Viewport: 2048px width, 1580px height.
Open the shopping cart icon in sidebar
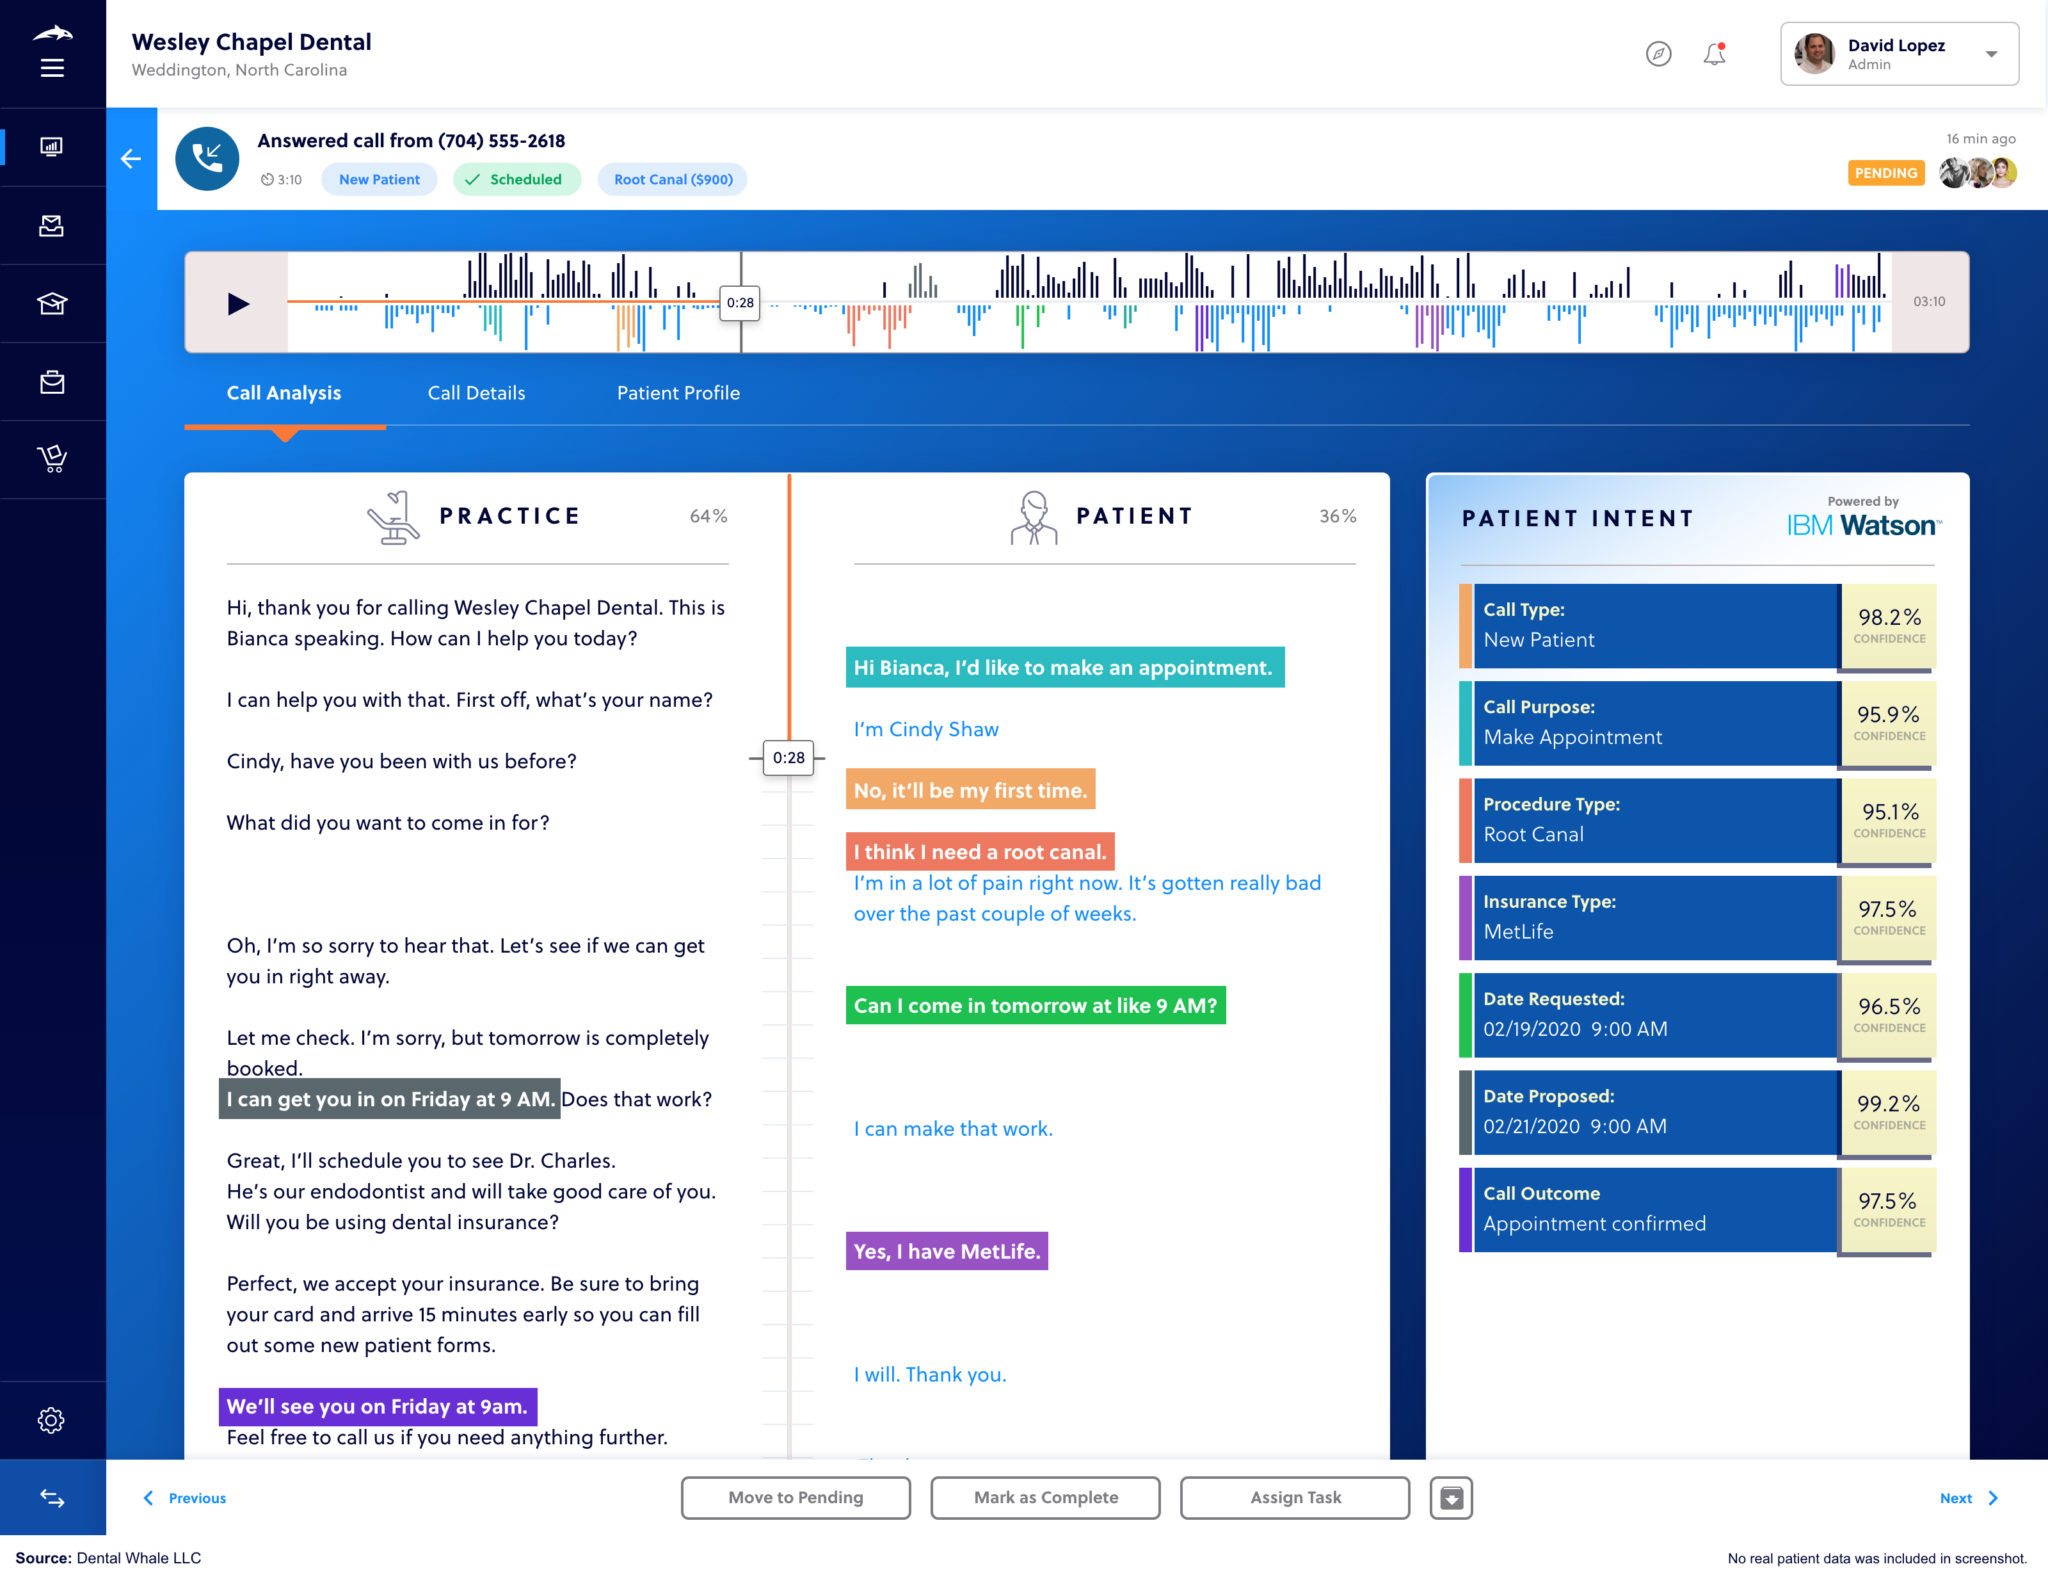coord(52,459)
